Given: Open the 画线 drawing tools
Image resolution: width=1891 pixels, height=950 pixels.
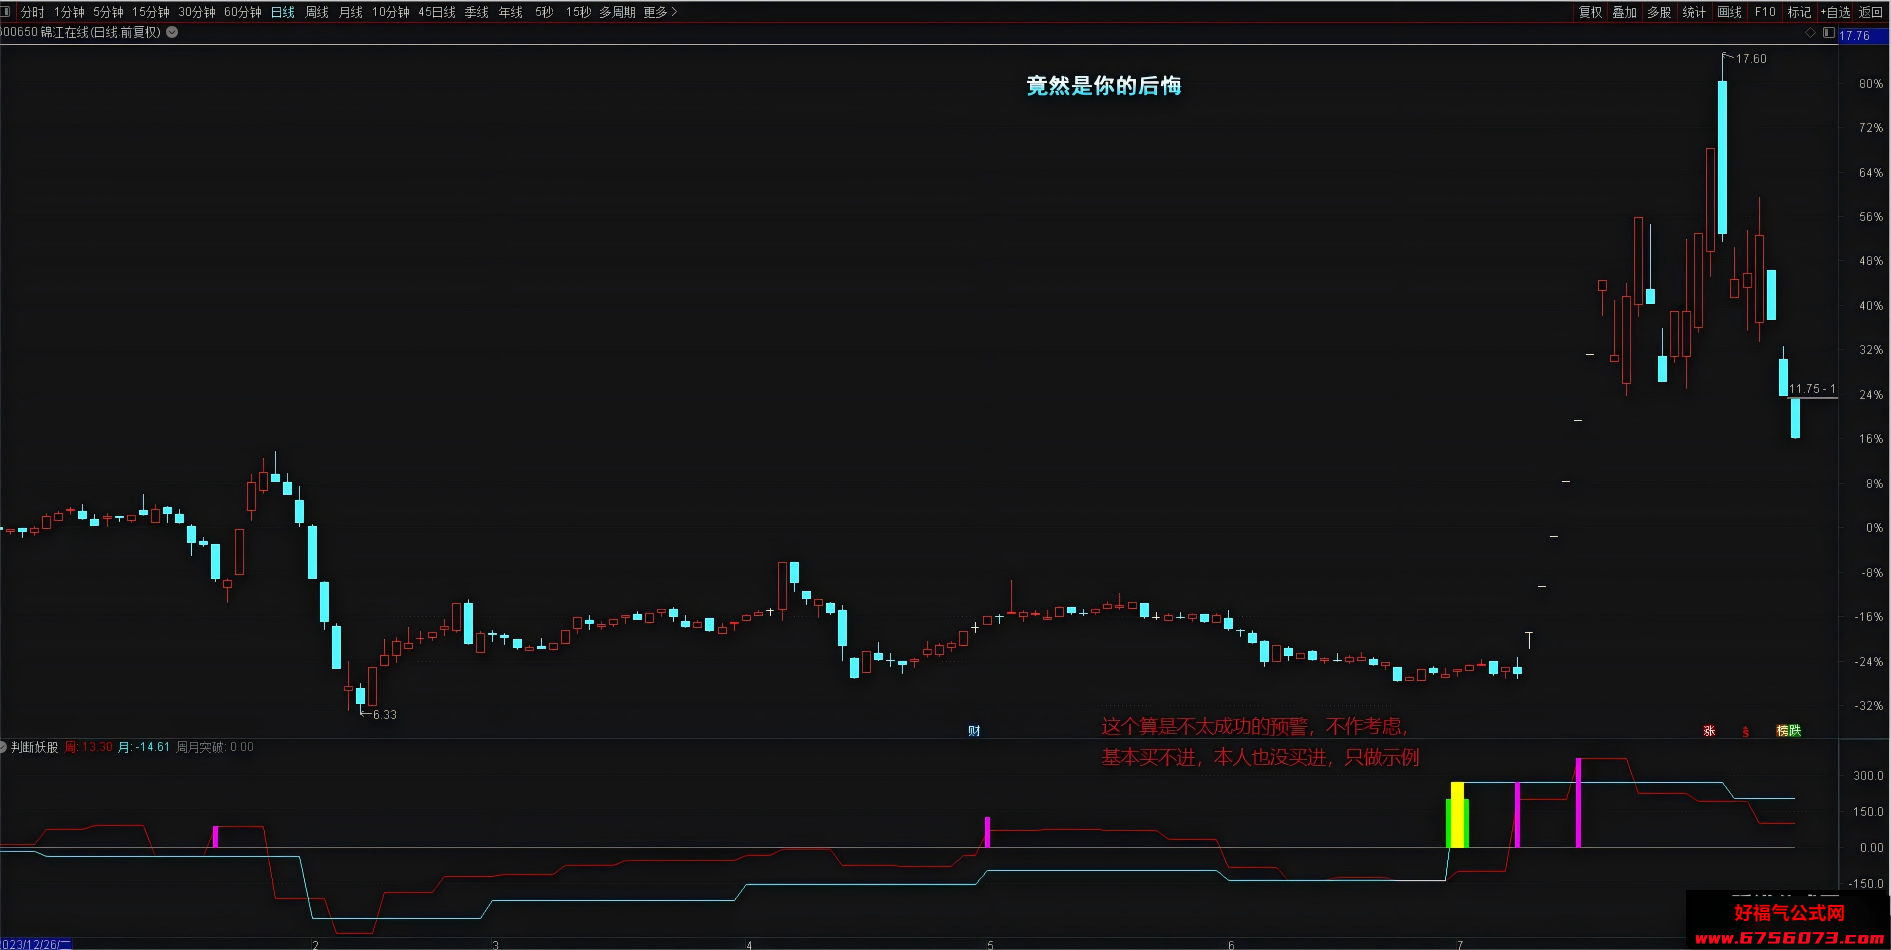Looking at the screenshot, I should [1729, 12].
